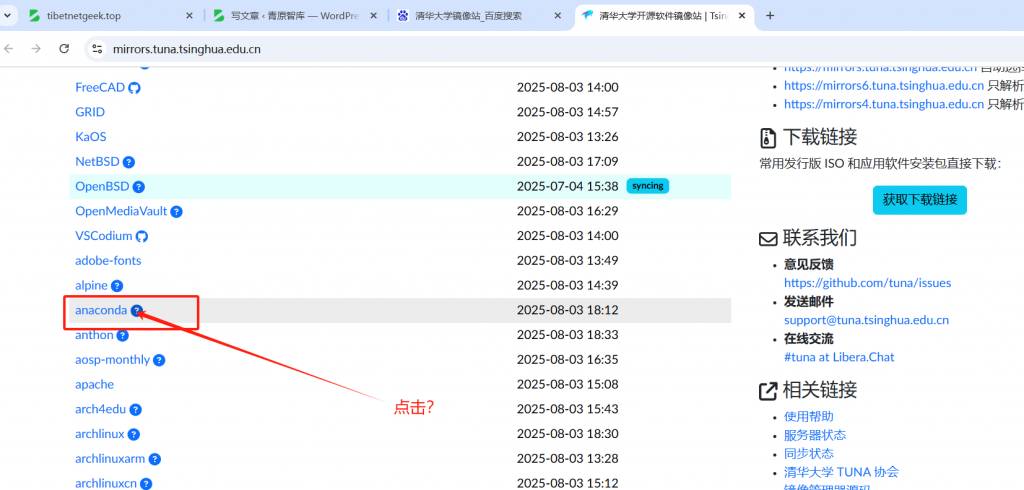Click the support@tuna.tsinghua.edu.cn email link

point(867,320)
